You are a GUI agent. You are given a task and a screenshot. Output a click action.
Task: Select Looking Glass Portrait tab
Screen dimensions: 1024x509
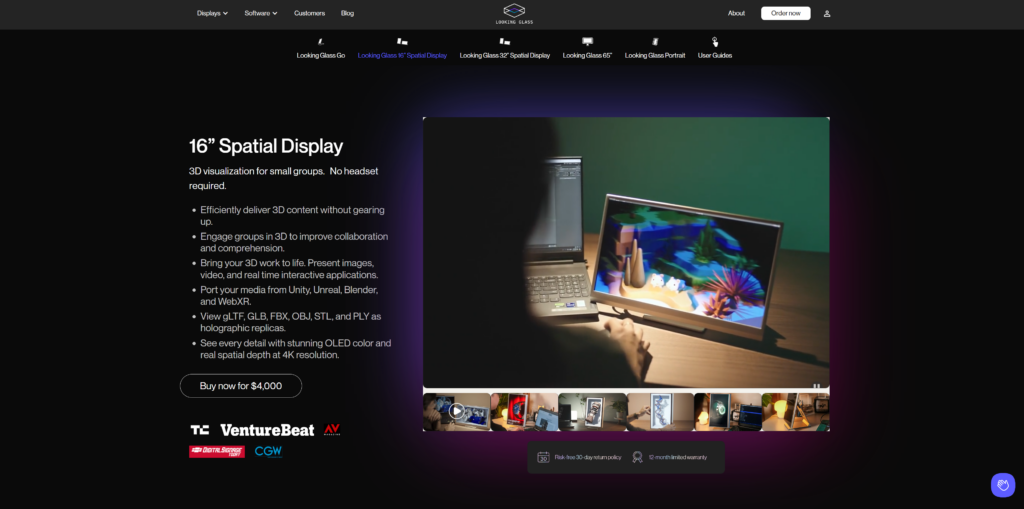tap(655, 56)
